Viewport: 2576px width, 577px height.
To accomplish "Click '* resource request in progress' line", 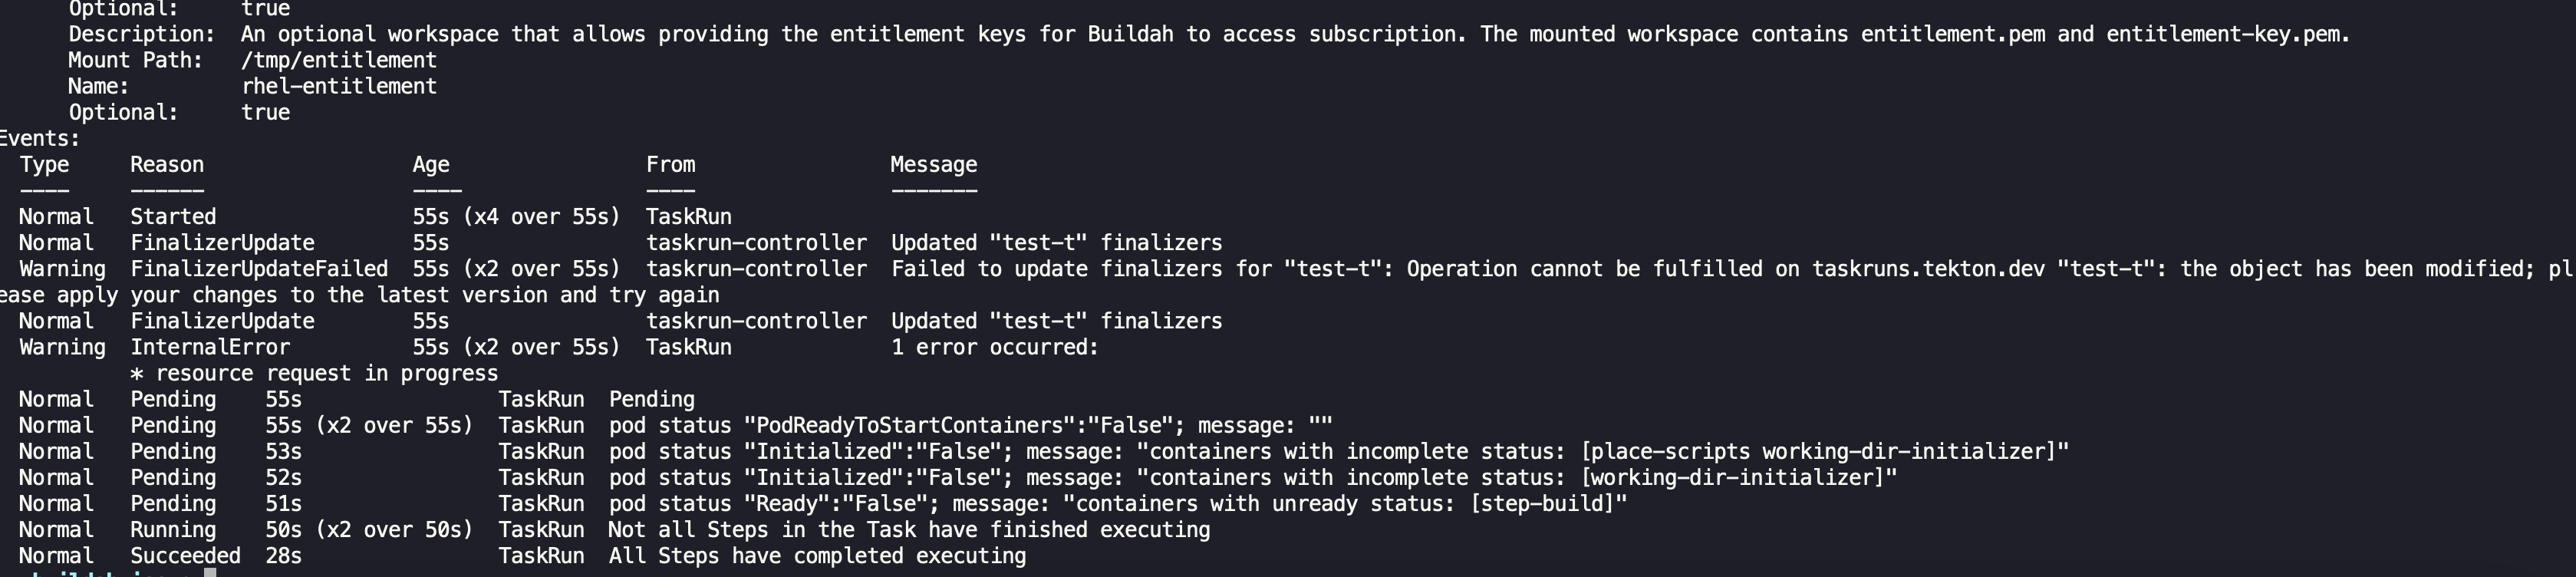I will click(x=314, y=374).
